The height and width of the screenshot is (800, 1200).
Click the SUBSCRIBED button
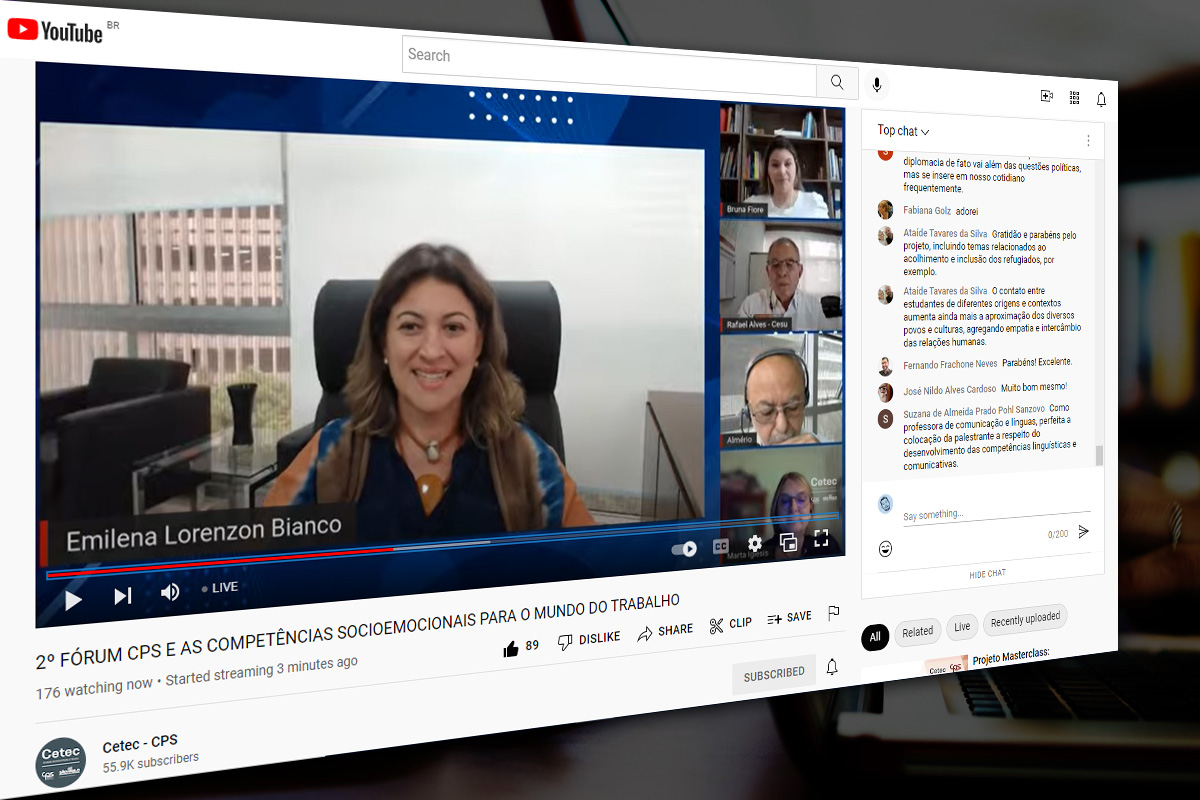[774, 675]
